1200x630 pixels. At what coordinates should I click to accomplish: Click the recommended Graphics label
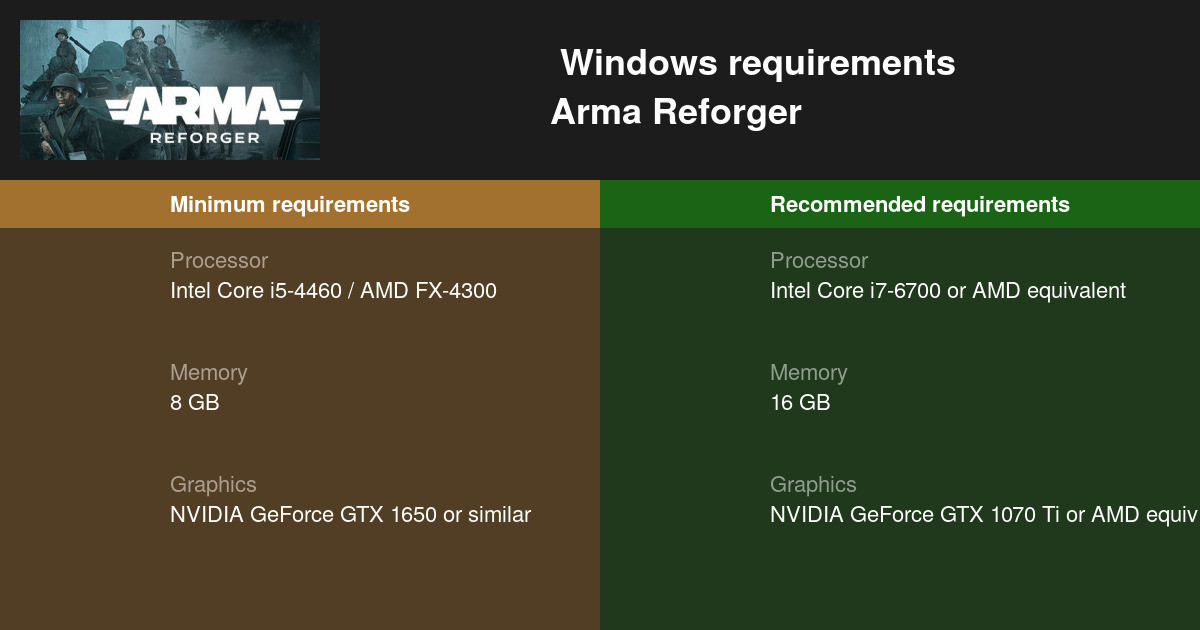pos(813,484)
